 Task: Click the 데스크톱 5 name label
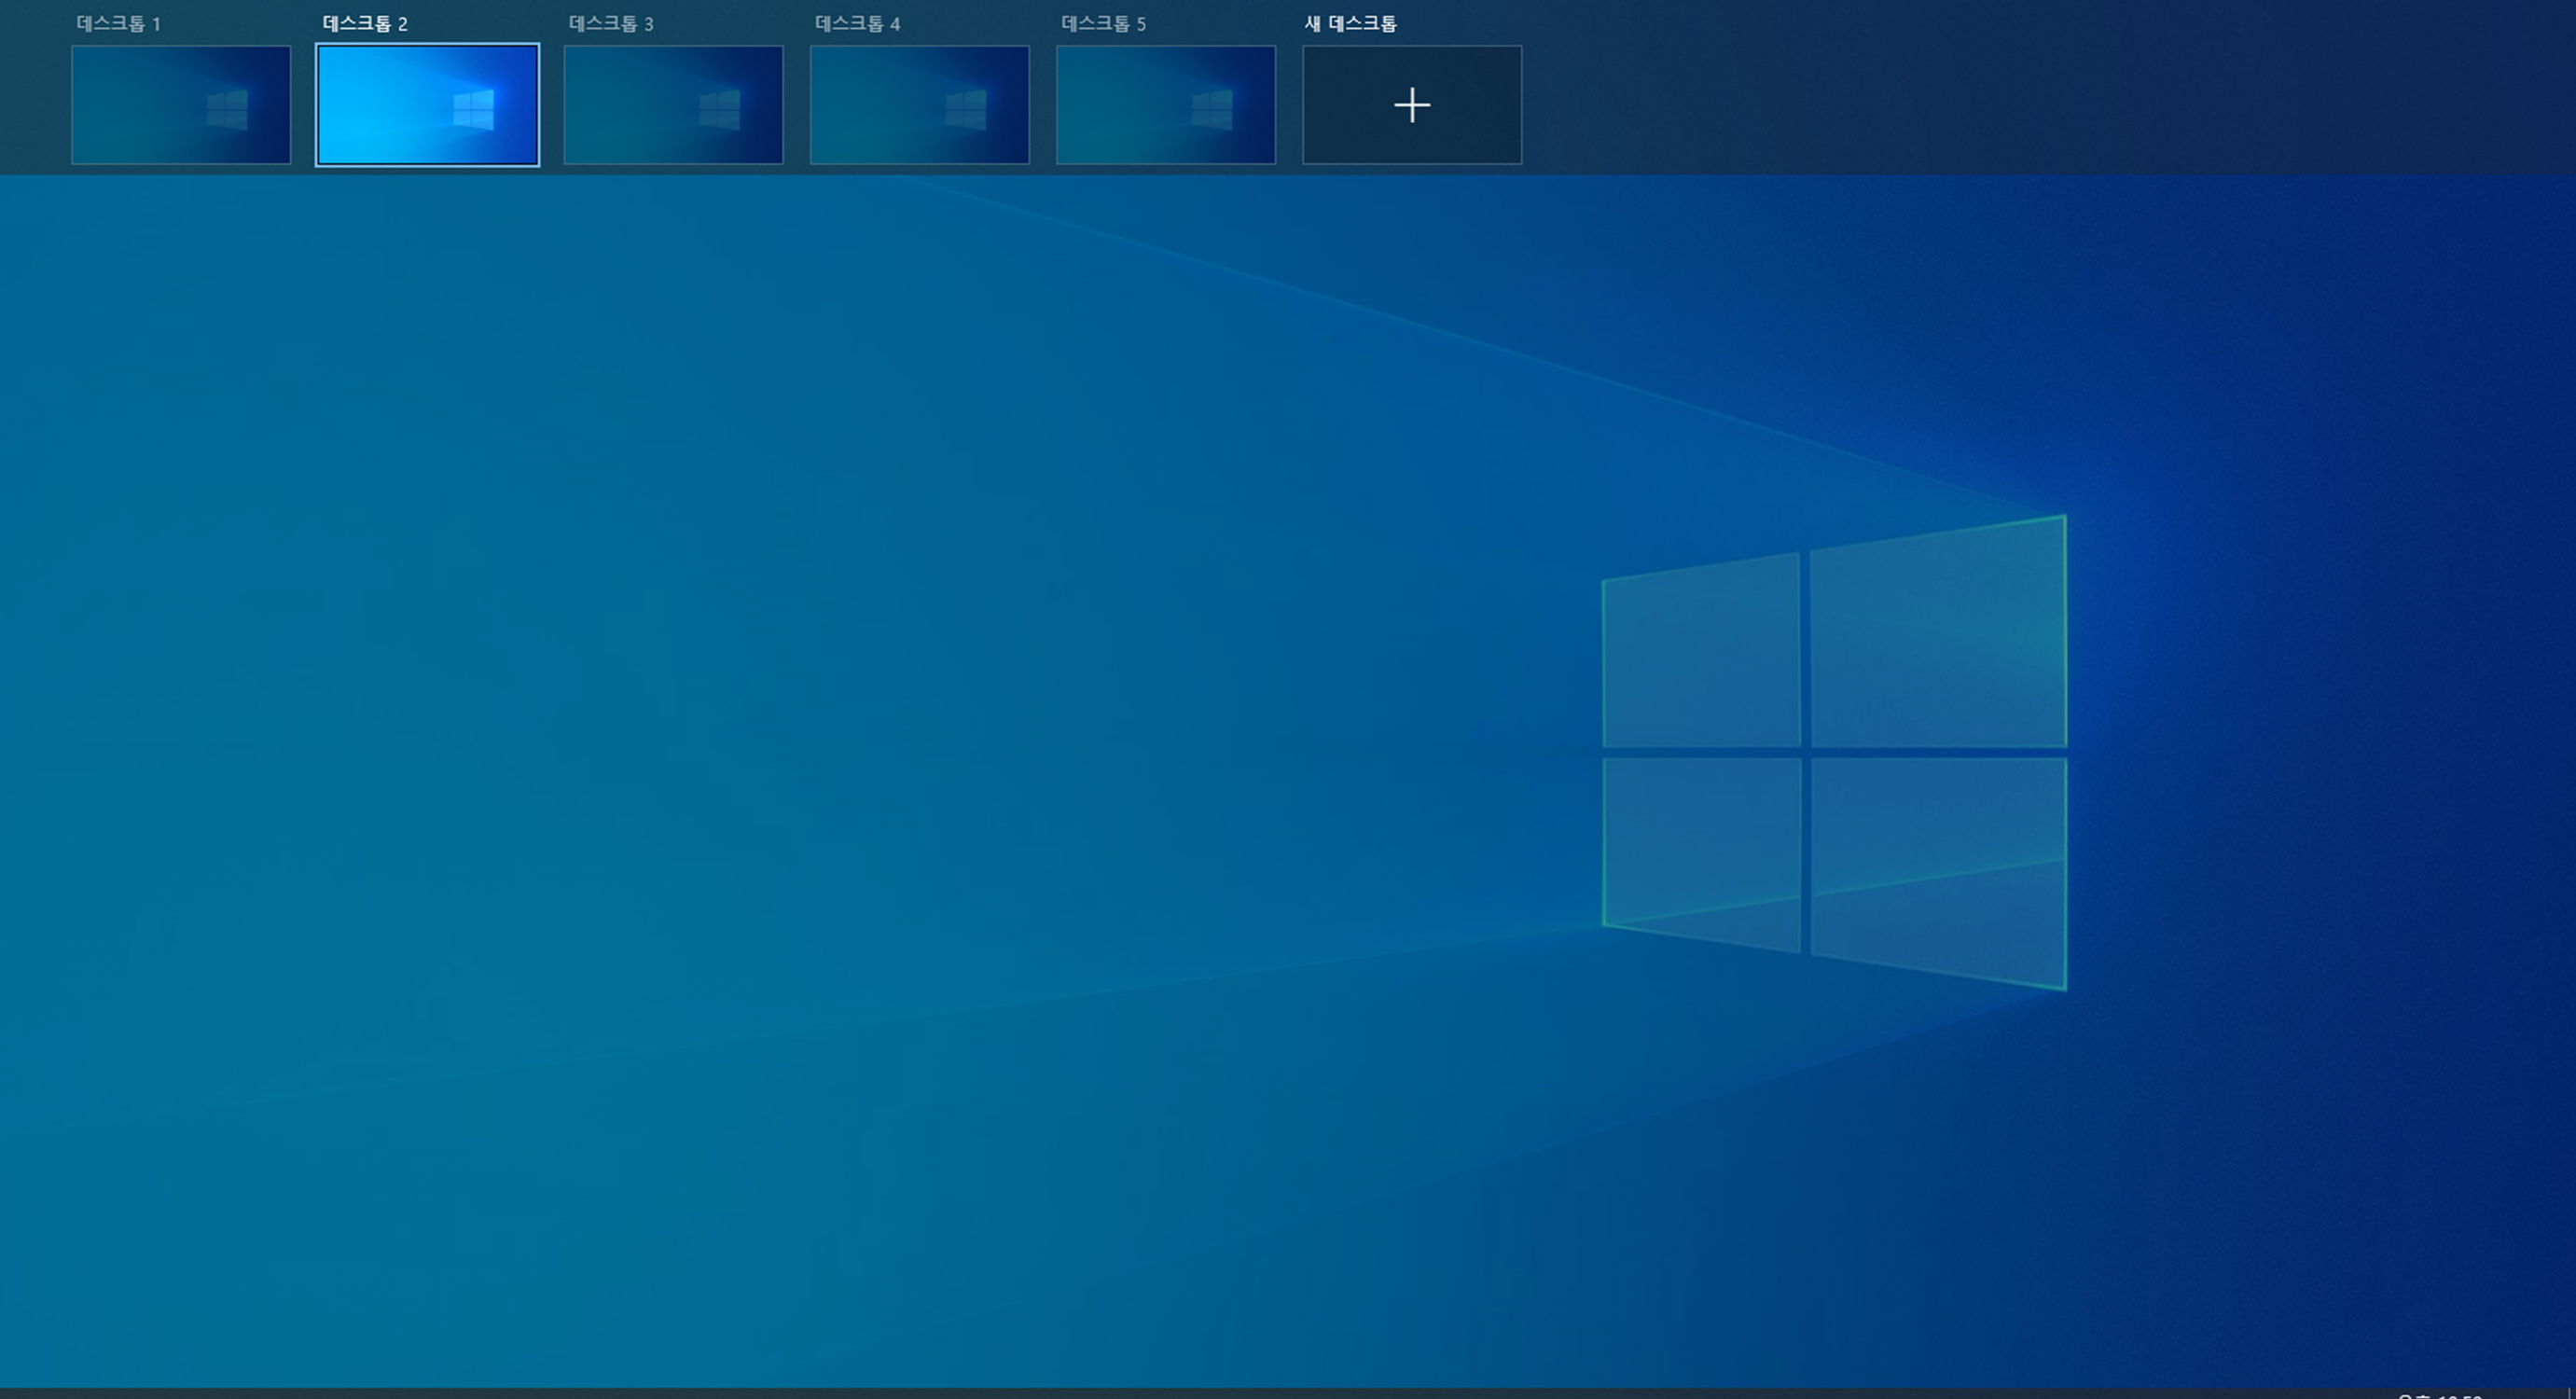click(1103, 24)
